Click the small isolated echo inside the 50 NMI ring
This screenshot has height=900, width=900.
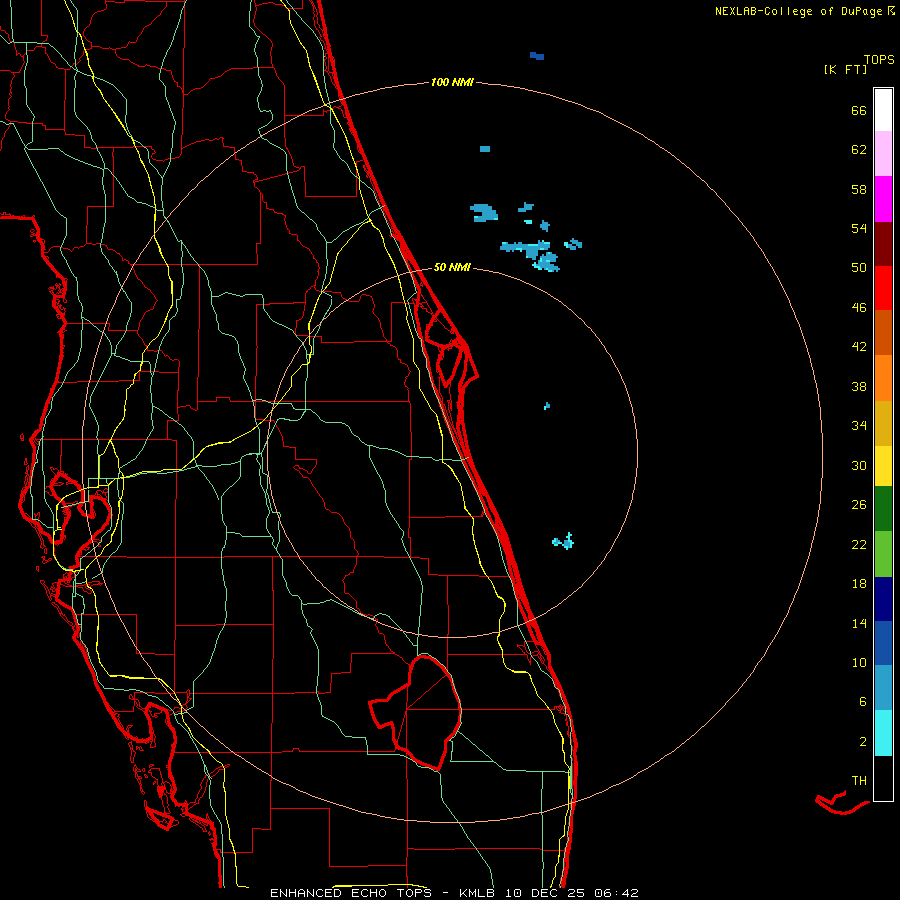pyautogui.click(x=547, y=406)
